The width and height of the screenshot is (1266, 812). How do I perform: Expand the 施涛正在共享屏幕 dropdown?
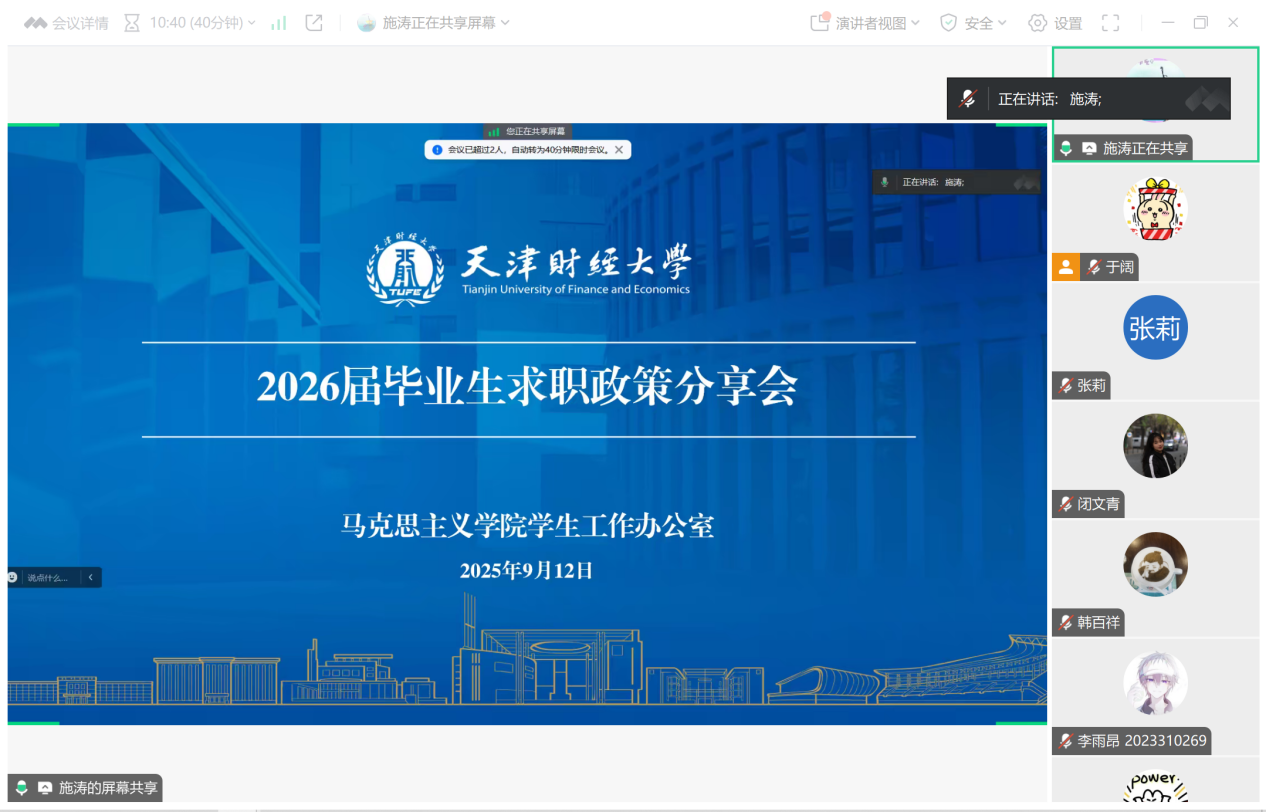(x=434, y=23)
